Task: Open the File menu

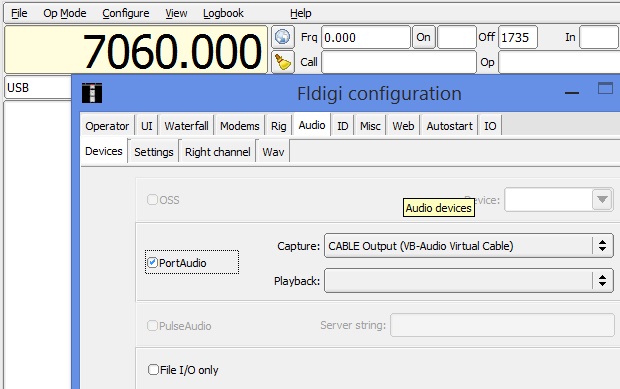Action: 19,13
